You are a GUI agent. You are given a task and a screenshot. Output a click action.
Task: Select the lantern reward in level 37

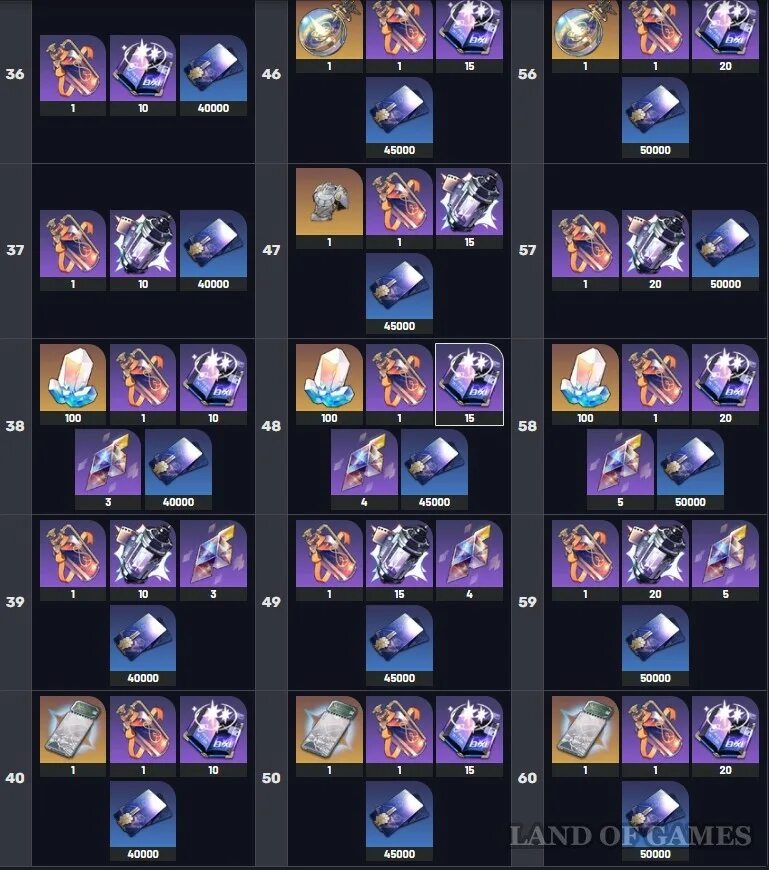(143, 251)
